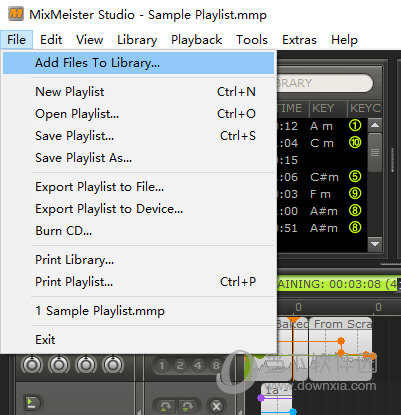Select the loop length 8 button
Screen dimensions: 401x415
216,365
